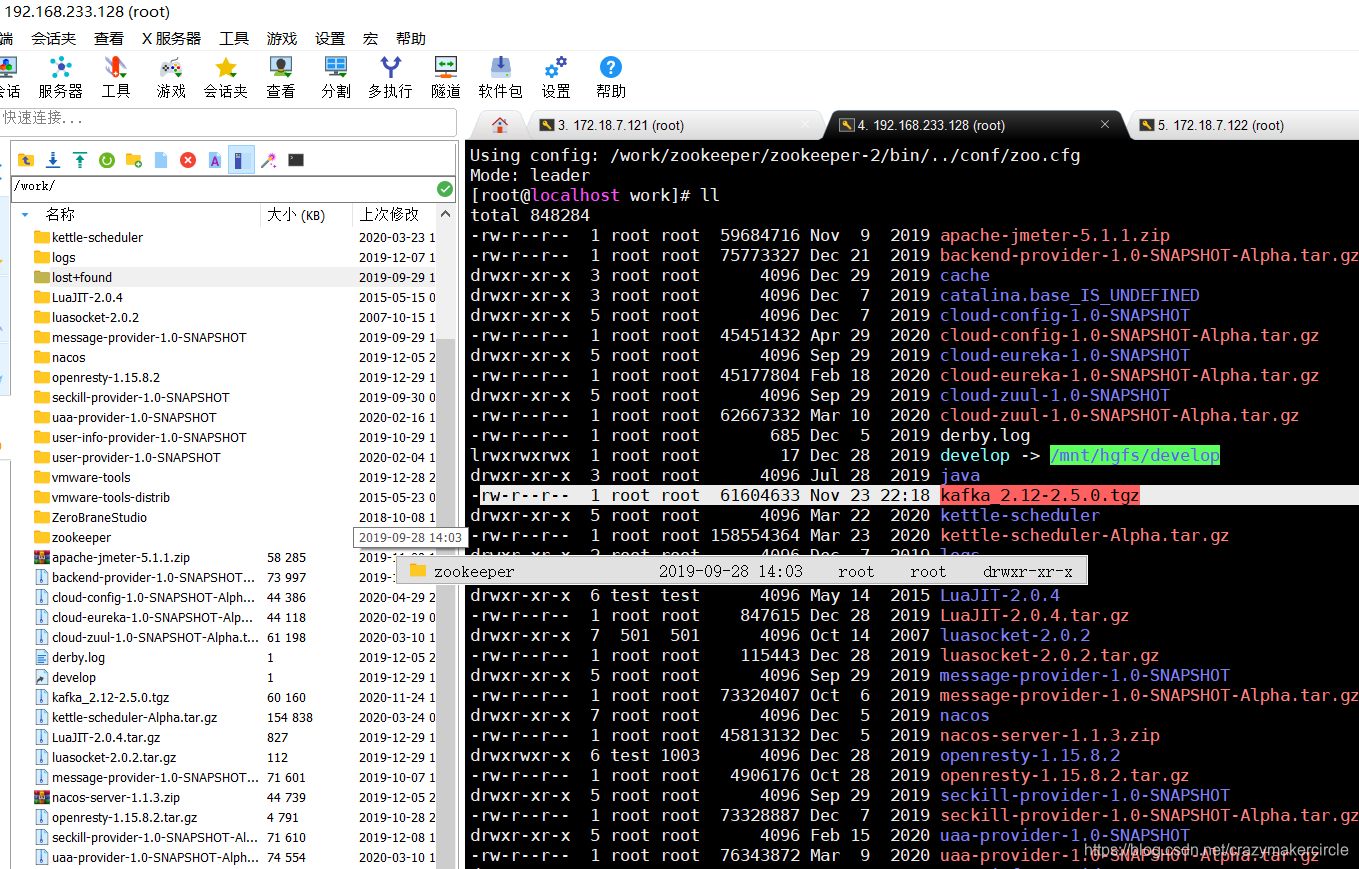The image size is (1359, 869).
Task: Toggle the highlighted blue panel icon in SFTP toolbar
Action: tap(241, 160)
